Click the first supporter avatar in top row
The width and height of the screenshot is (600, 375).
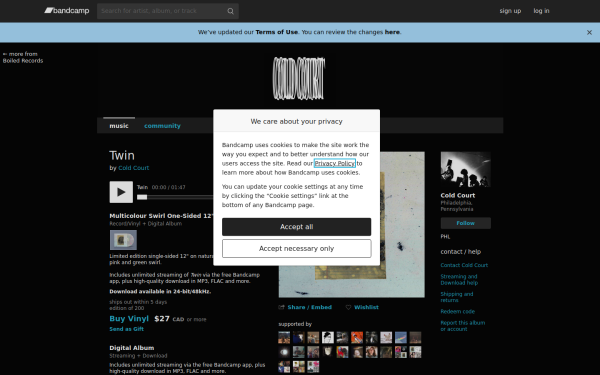(284, 338)
